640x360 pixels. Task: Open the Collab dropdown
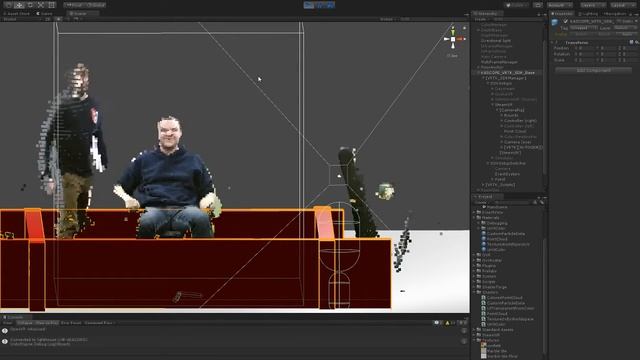click(x=516, y=5)
